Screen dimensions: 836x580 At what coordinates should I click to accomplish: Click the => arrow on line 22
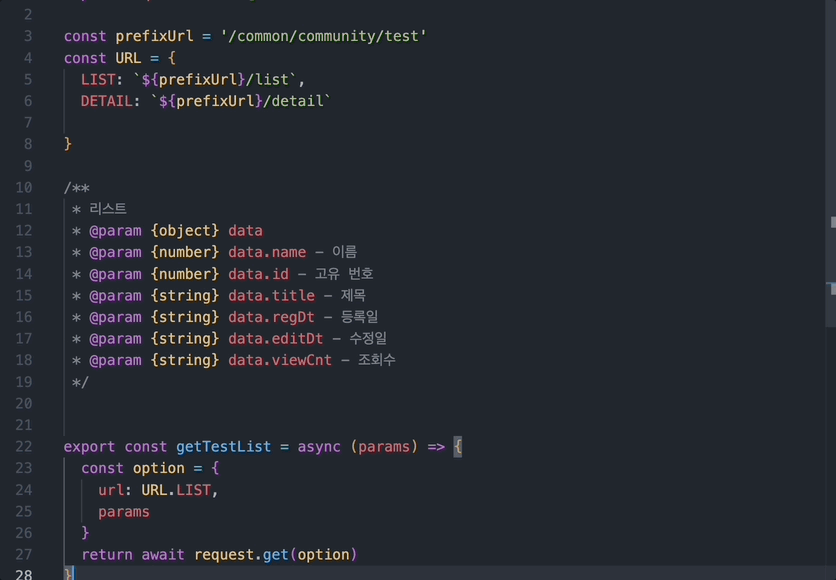pyautogui.click(x=436, y=447)
